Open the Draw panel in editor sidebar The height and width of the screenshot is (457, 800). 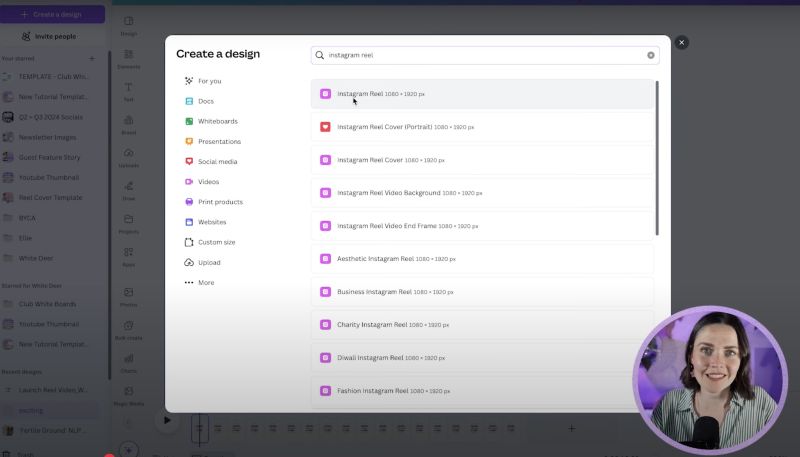point(129,191)
